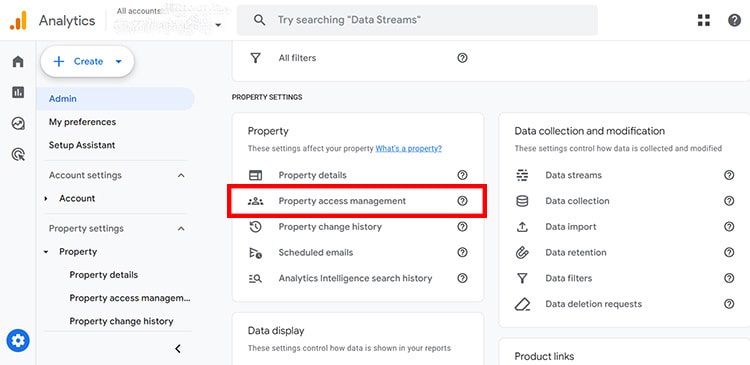Open the Home icon in left rail
Image resolution: width=750 pixels, height=365 pixels.
point(18,62)
